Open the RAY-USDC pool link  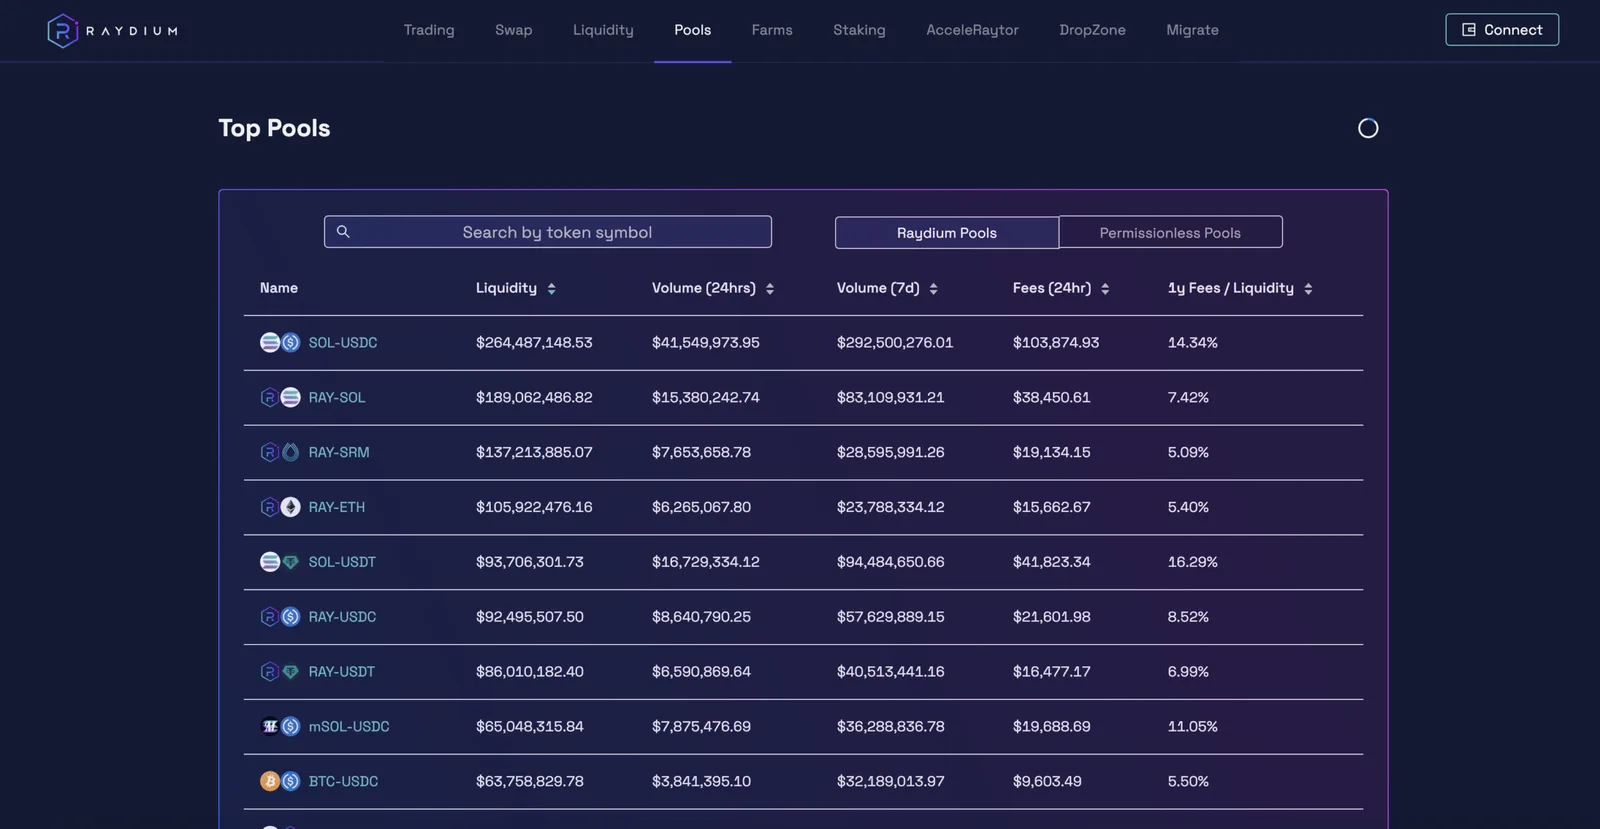point(342,617)
